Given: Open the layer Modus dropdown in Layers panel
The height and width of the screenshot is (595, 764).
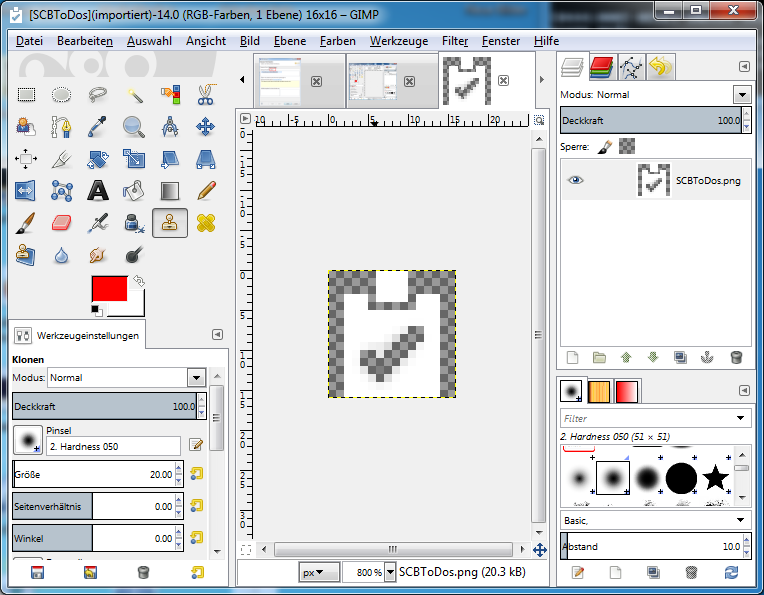Looking at the screenshot, I should click(741, 95).
